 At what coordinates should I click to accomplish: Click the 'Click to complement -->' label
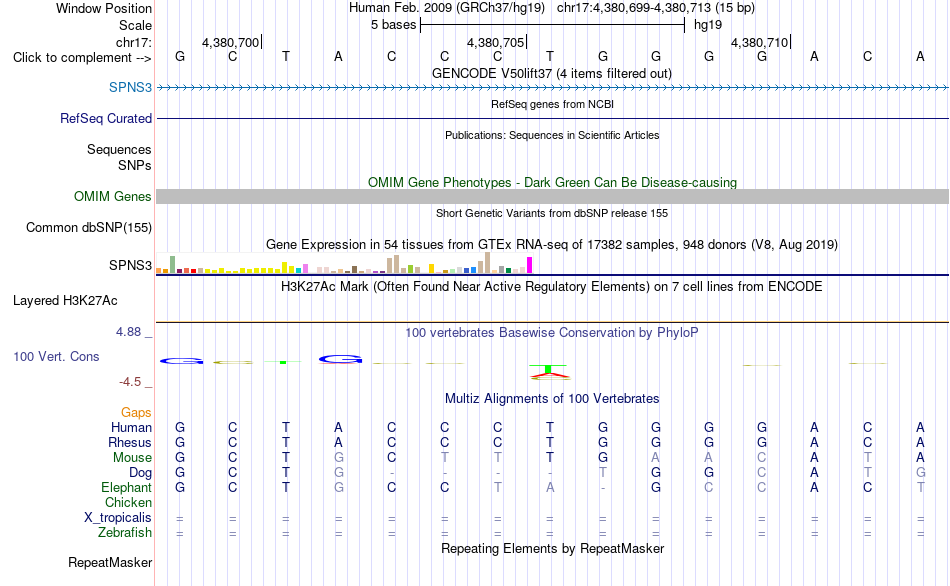pos(82,58)
